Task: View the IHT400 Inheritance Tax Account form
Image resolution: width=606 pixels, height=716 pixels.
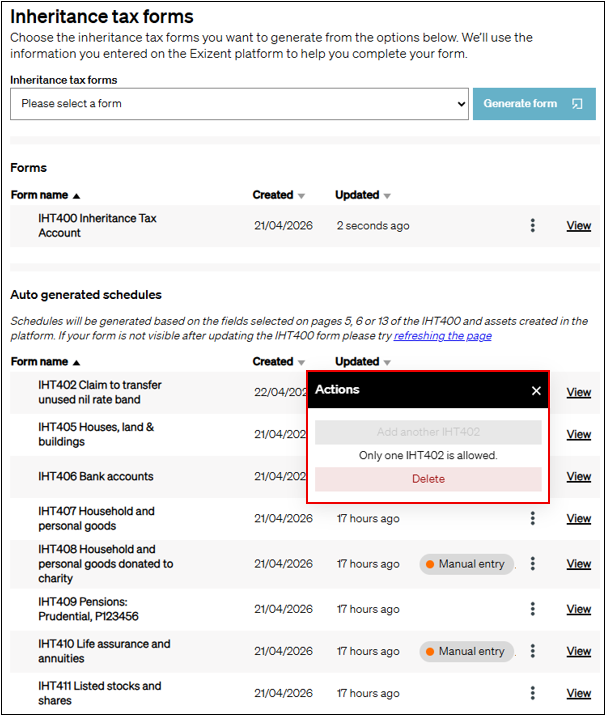Action: click(578, 226)
